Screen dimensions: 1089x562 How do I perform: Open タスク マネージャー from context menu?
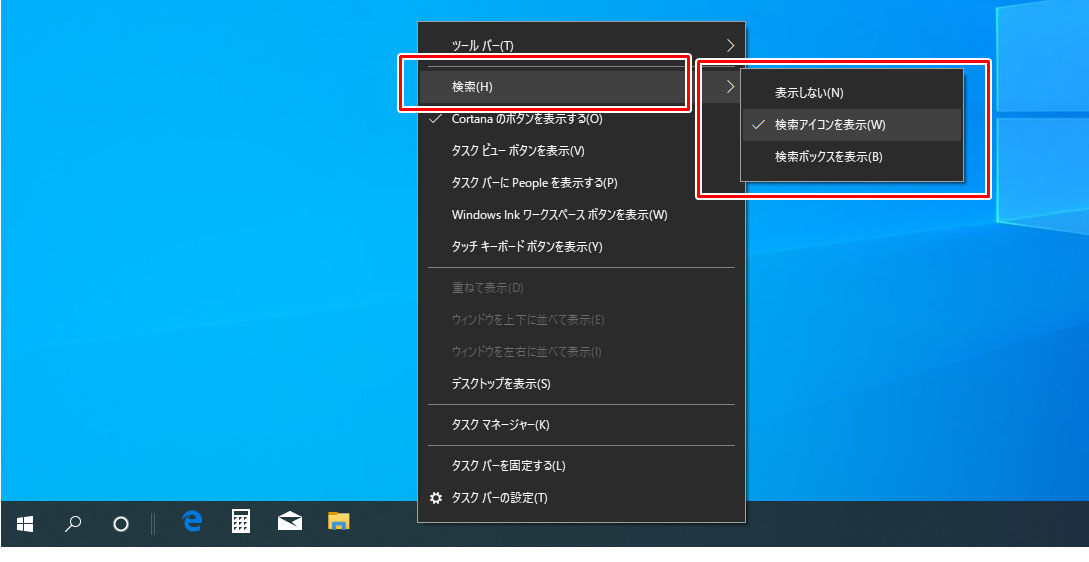[500, 425]
